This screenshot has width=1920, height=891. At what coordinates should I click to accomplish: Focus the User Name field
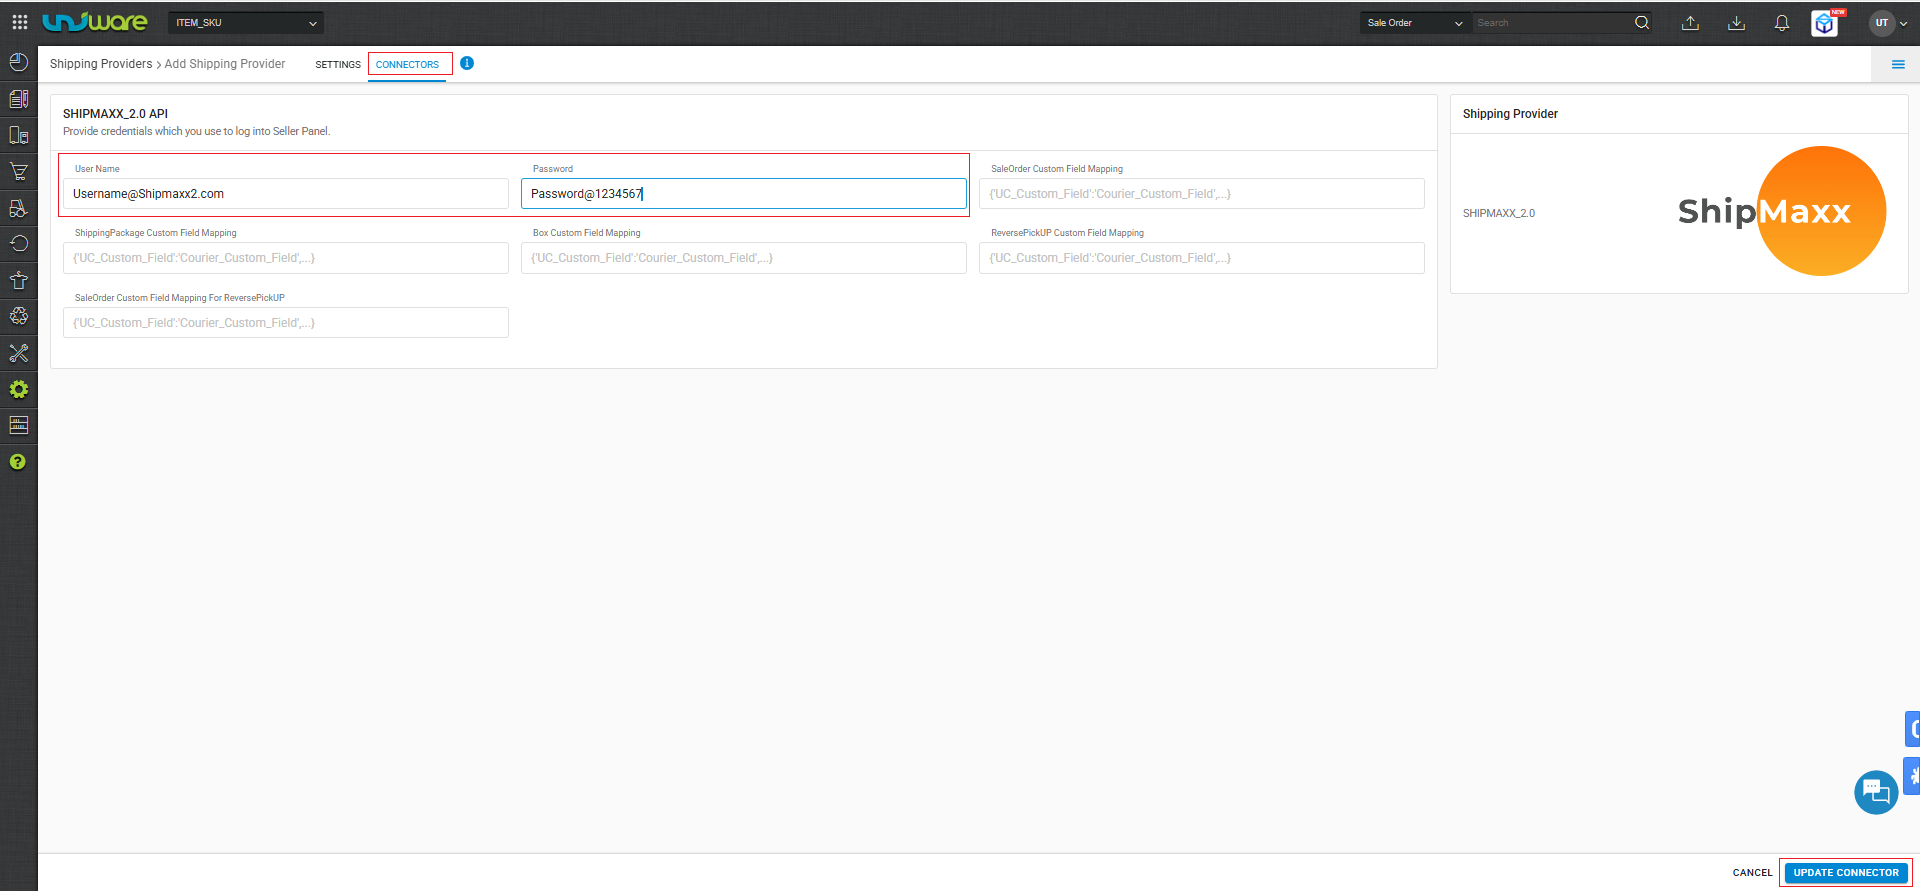click(286, 194)
